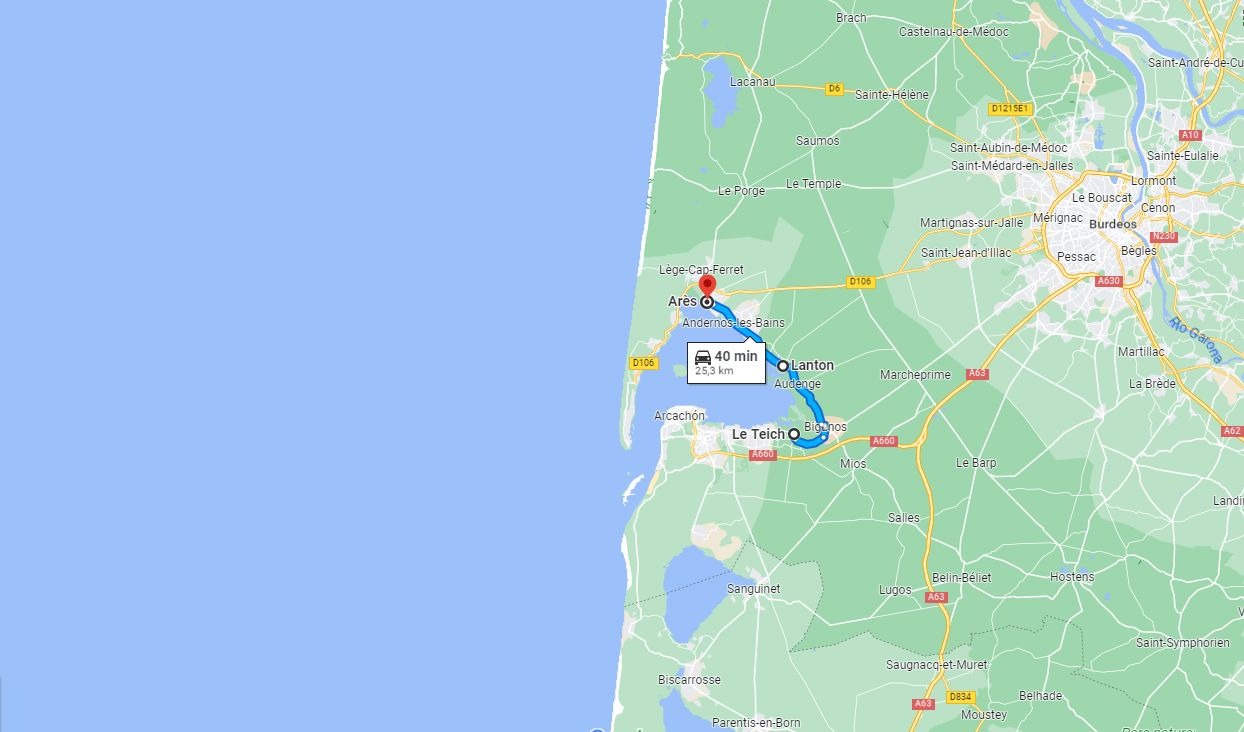This screenshot has width=1244, height=732.
Task: Click the N230 road shield near Bègles
Action: (1163, 237)
